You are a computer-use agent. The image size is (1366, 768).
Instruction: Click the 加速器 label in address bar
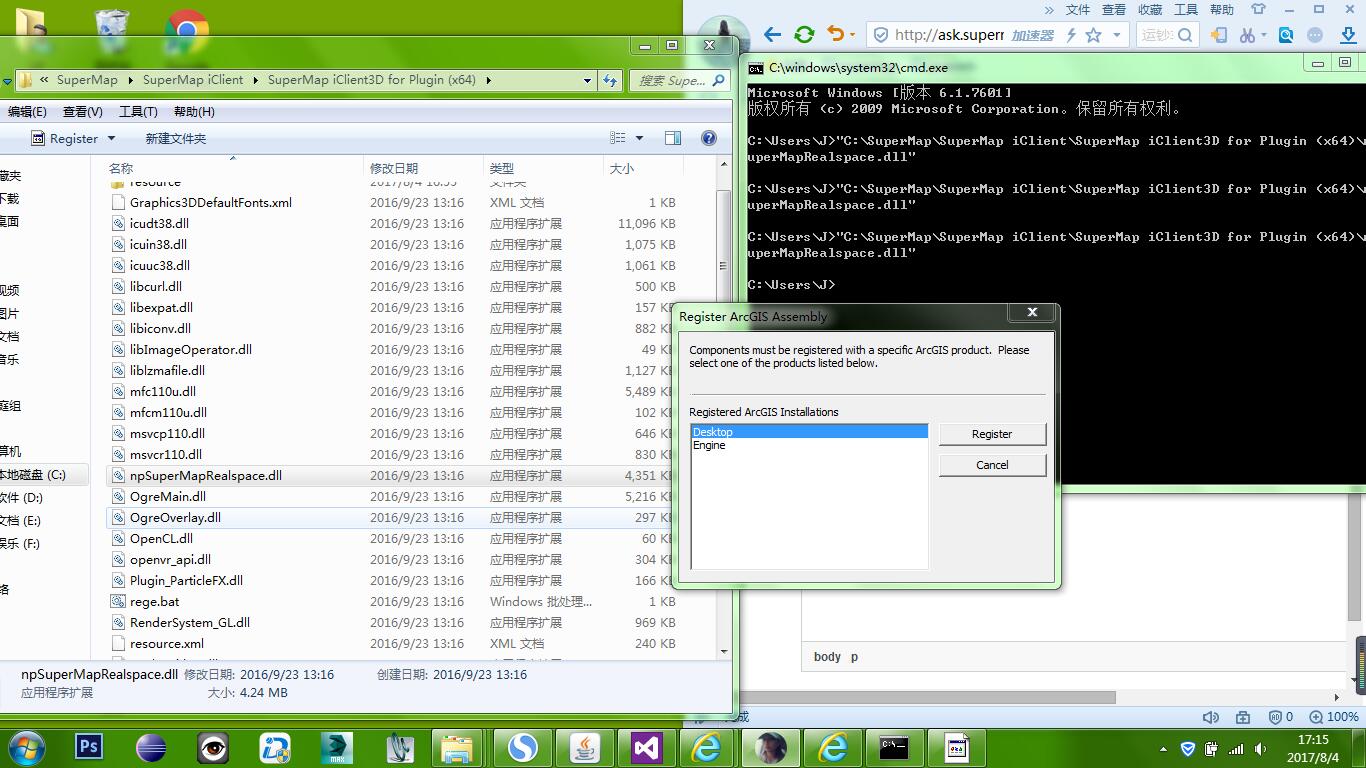1033,35
